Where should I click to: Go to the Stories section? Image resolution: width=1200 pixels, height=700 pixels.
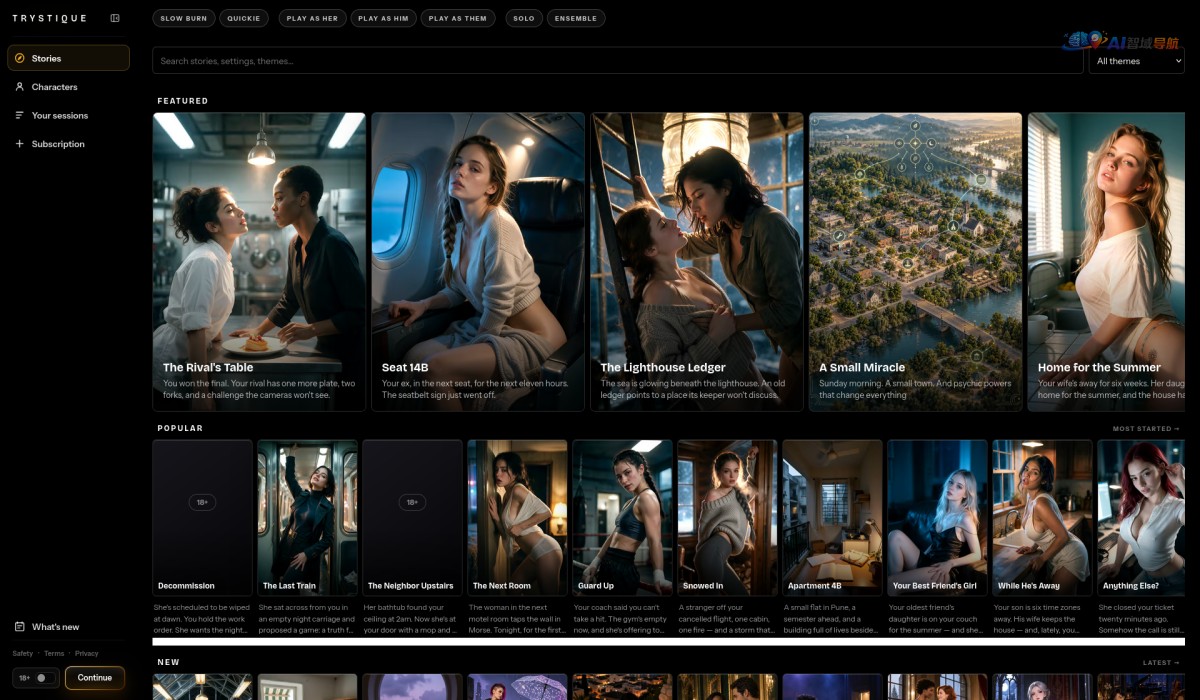coord(68,58)
